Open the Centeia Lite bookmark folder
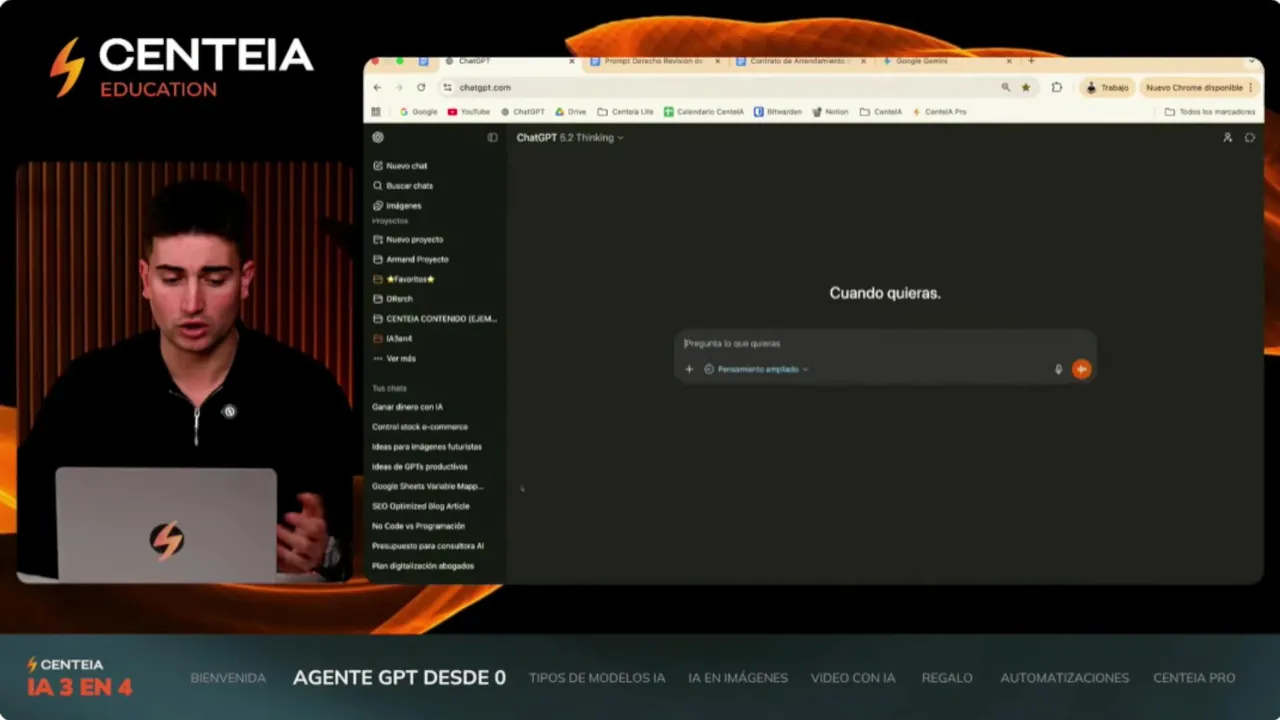This screenshot has height=720, width=1280. 625,112
